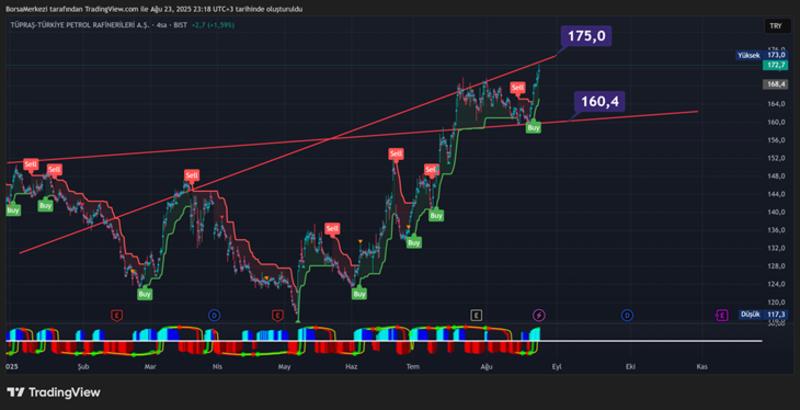Click the Sell signal in early Haziran
The width and height of the screenshot is (800, 410).
click(x=332, y=228)
